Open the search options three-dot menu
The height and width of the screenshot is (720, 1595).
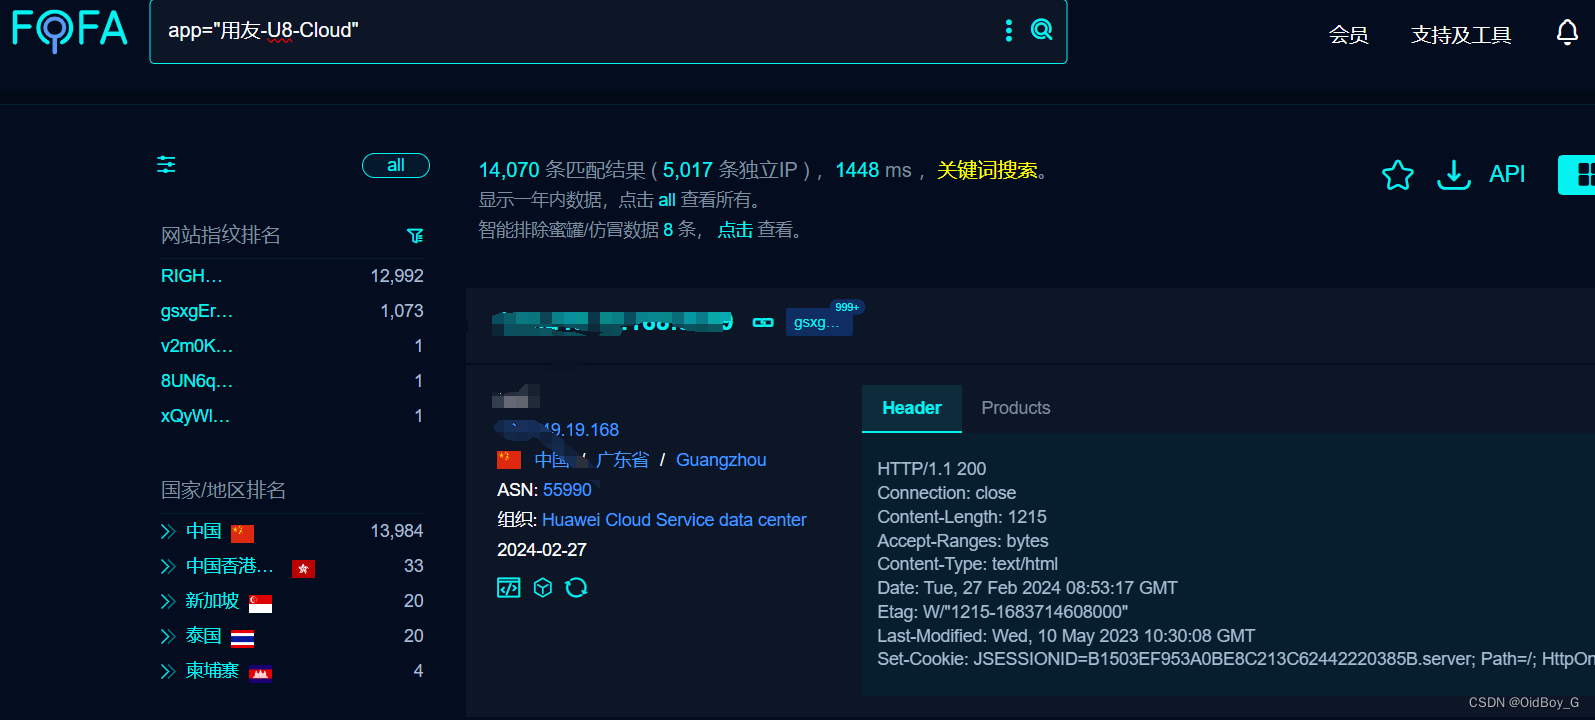pos(1008,31)
